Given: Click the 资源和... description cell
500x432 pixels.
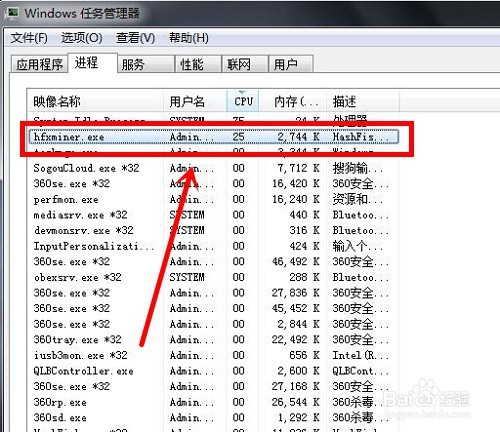Looking at the screenshot, I should coord(358,199).
